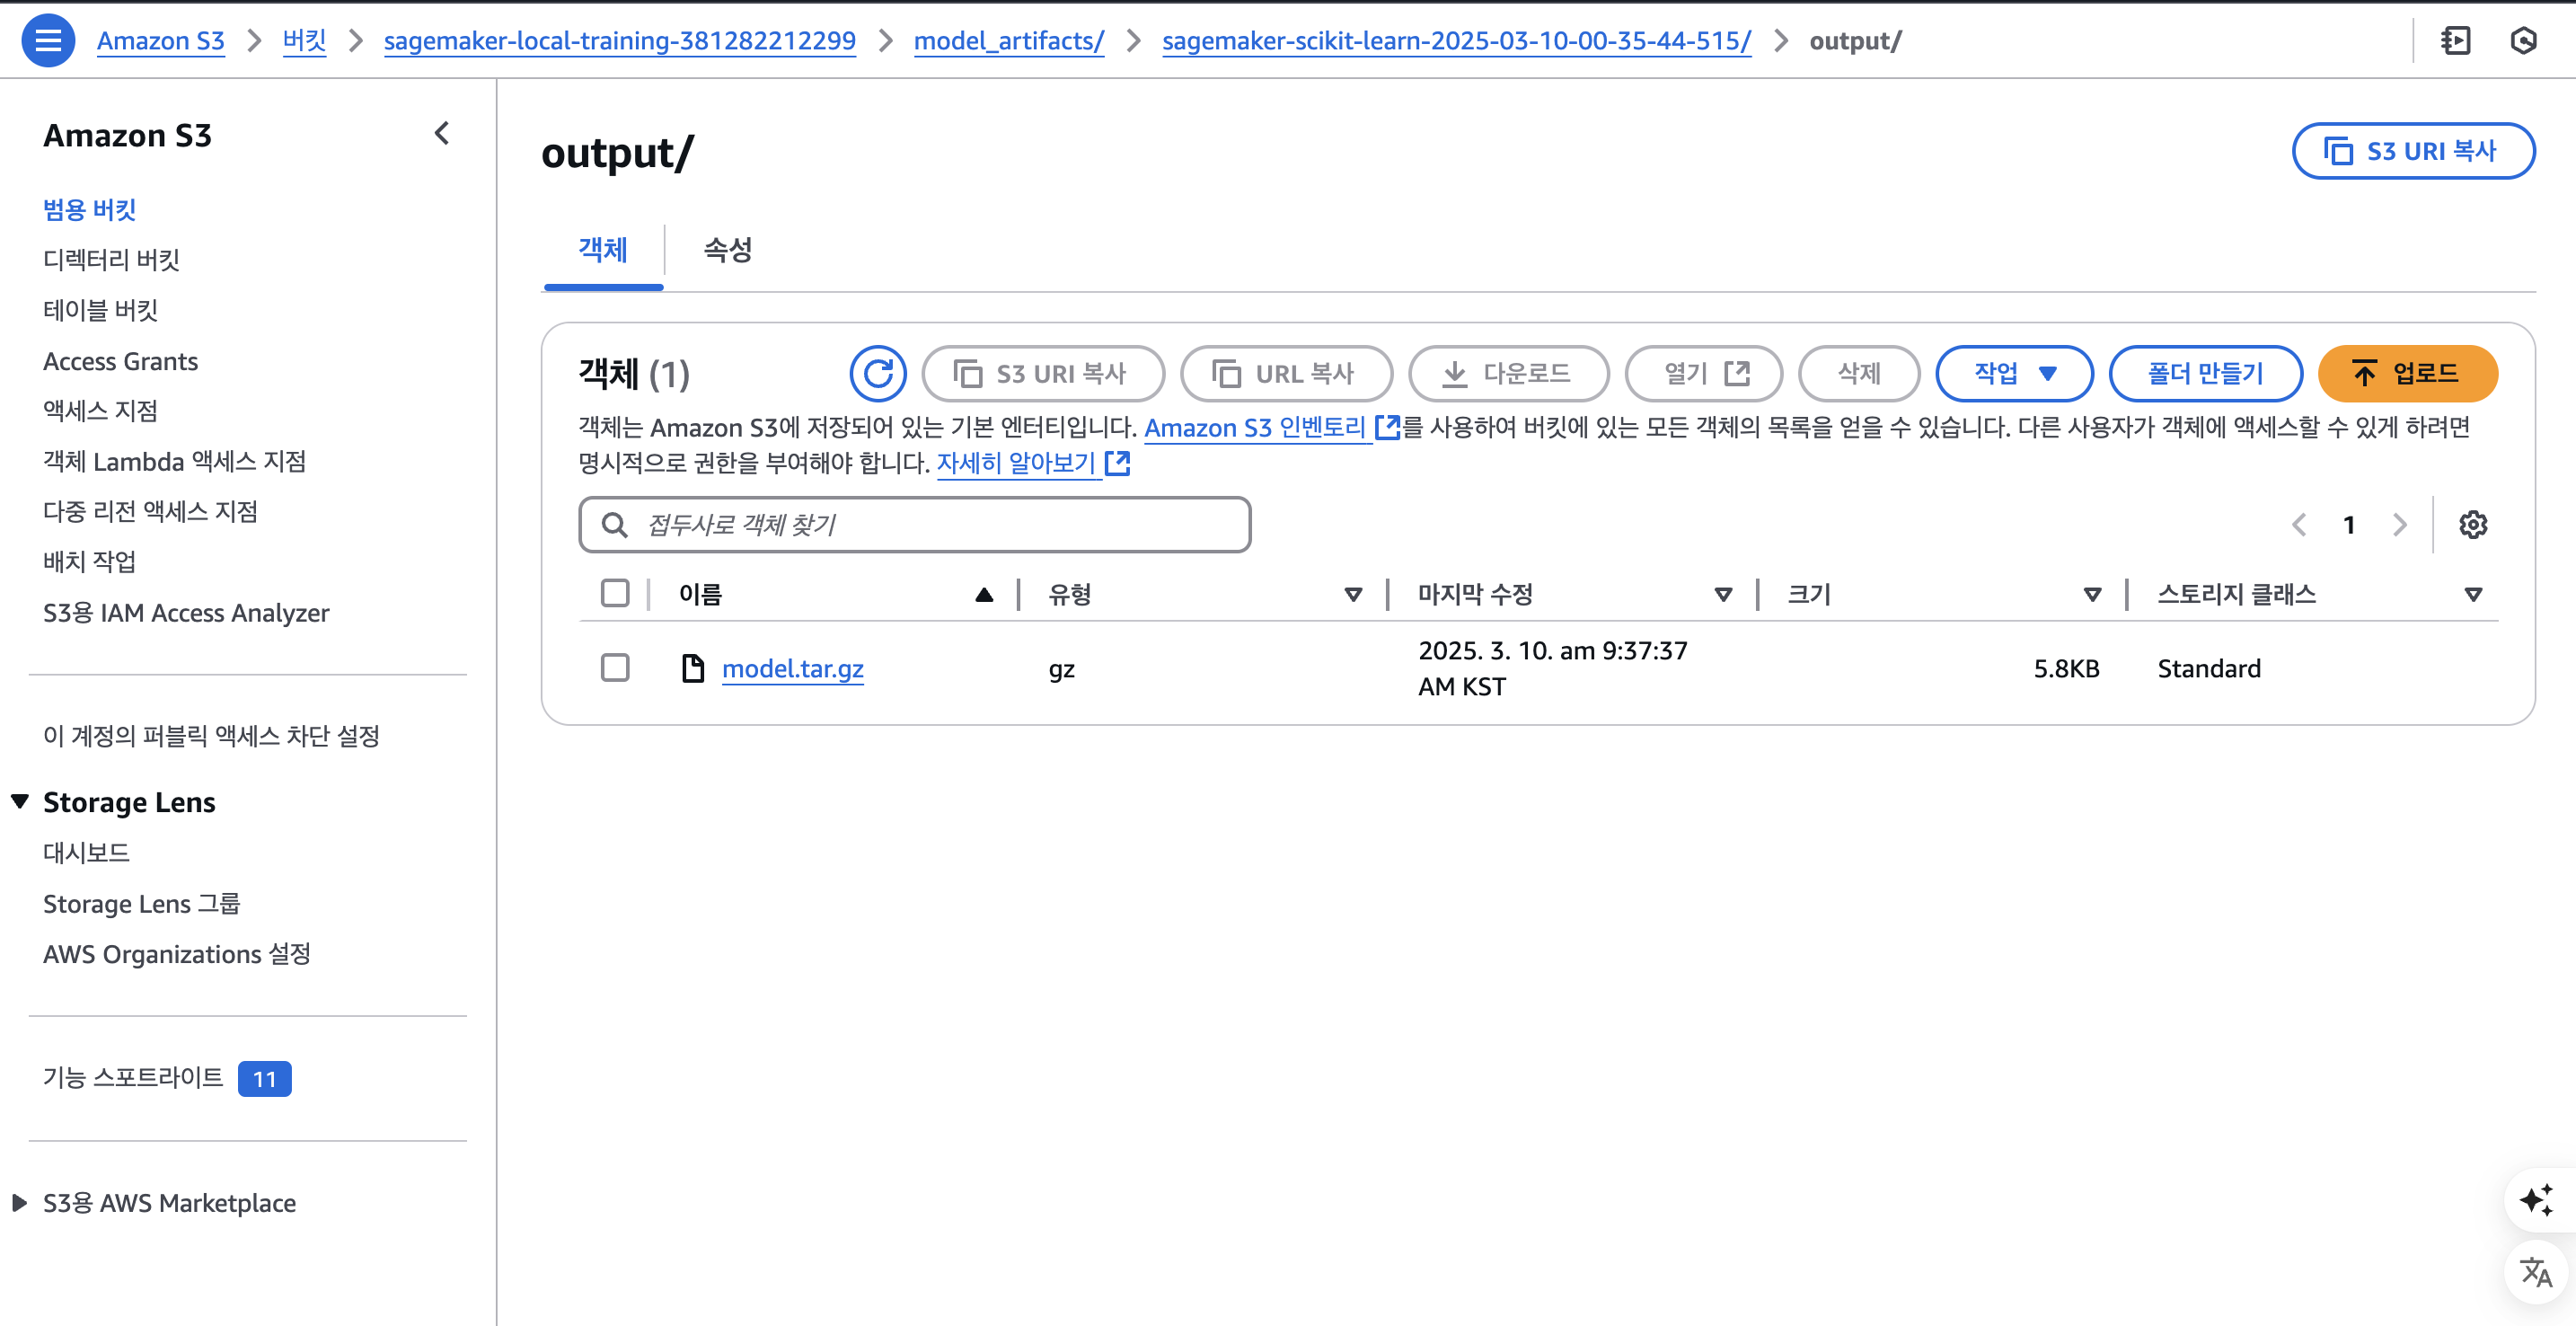Viewport: 2576px width, 1326px height.
Task: Sort the 스토리지 클래스 column
Action: coord(2473,595)
